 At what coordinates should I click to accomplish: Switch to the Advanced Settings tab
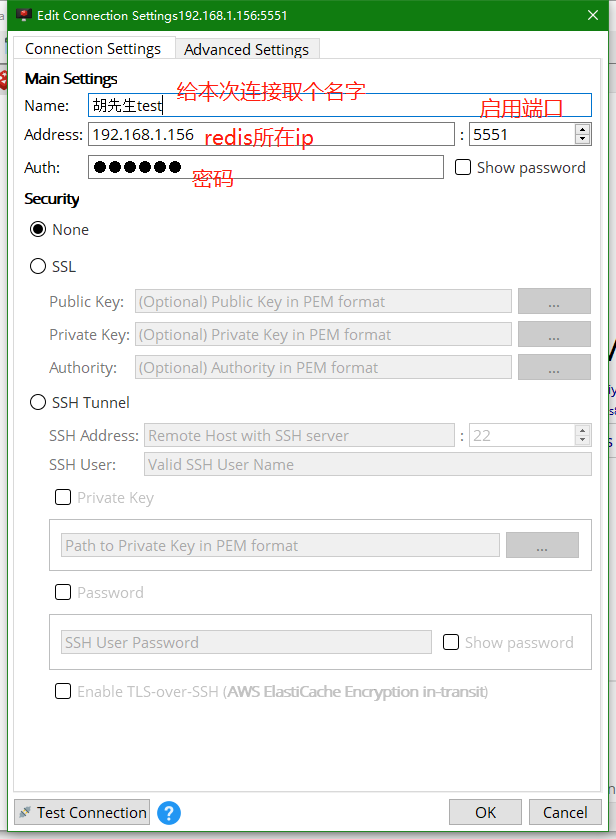(x=247, y=49)
